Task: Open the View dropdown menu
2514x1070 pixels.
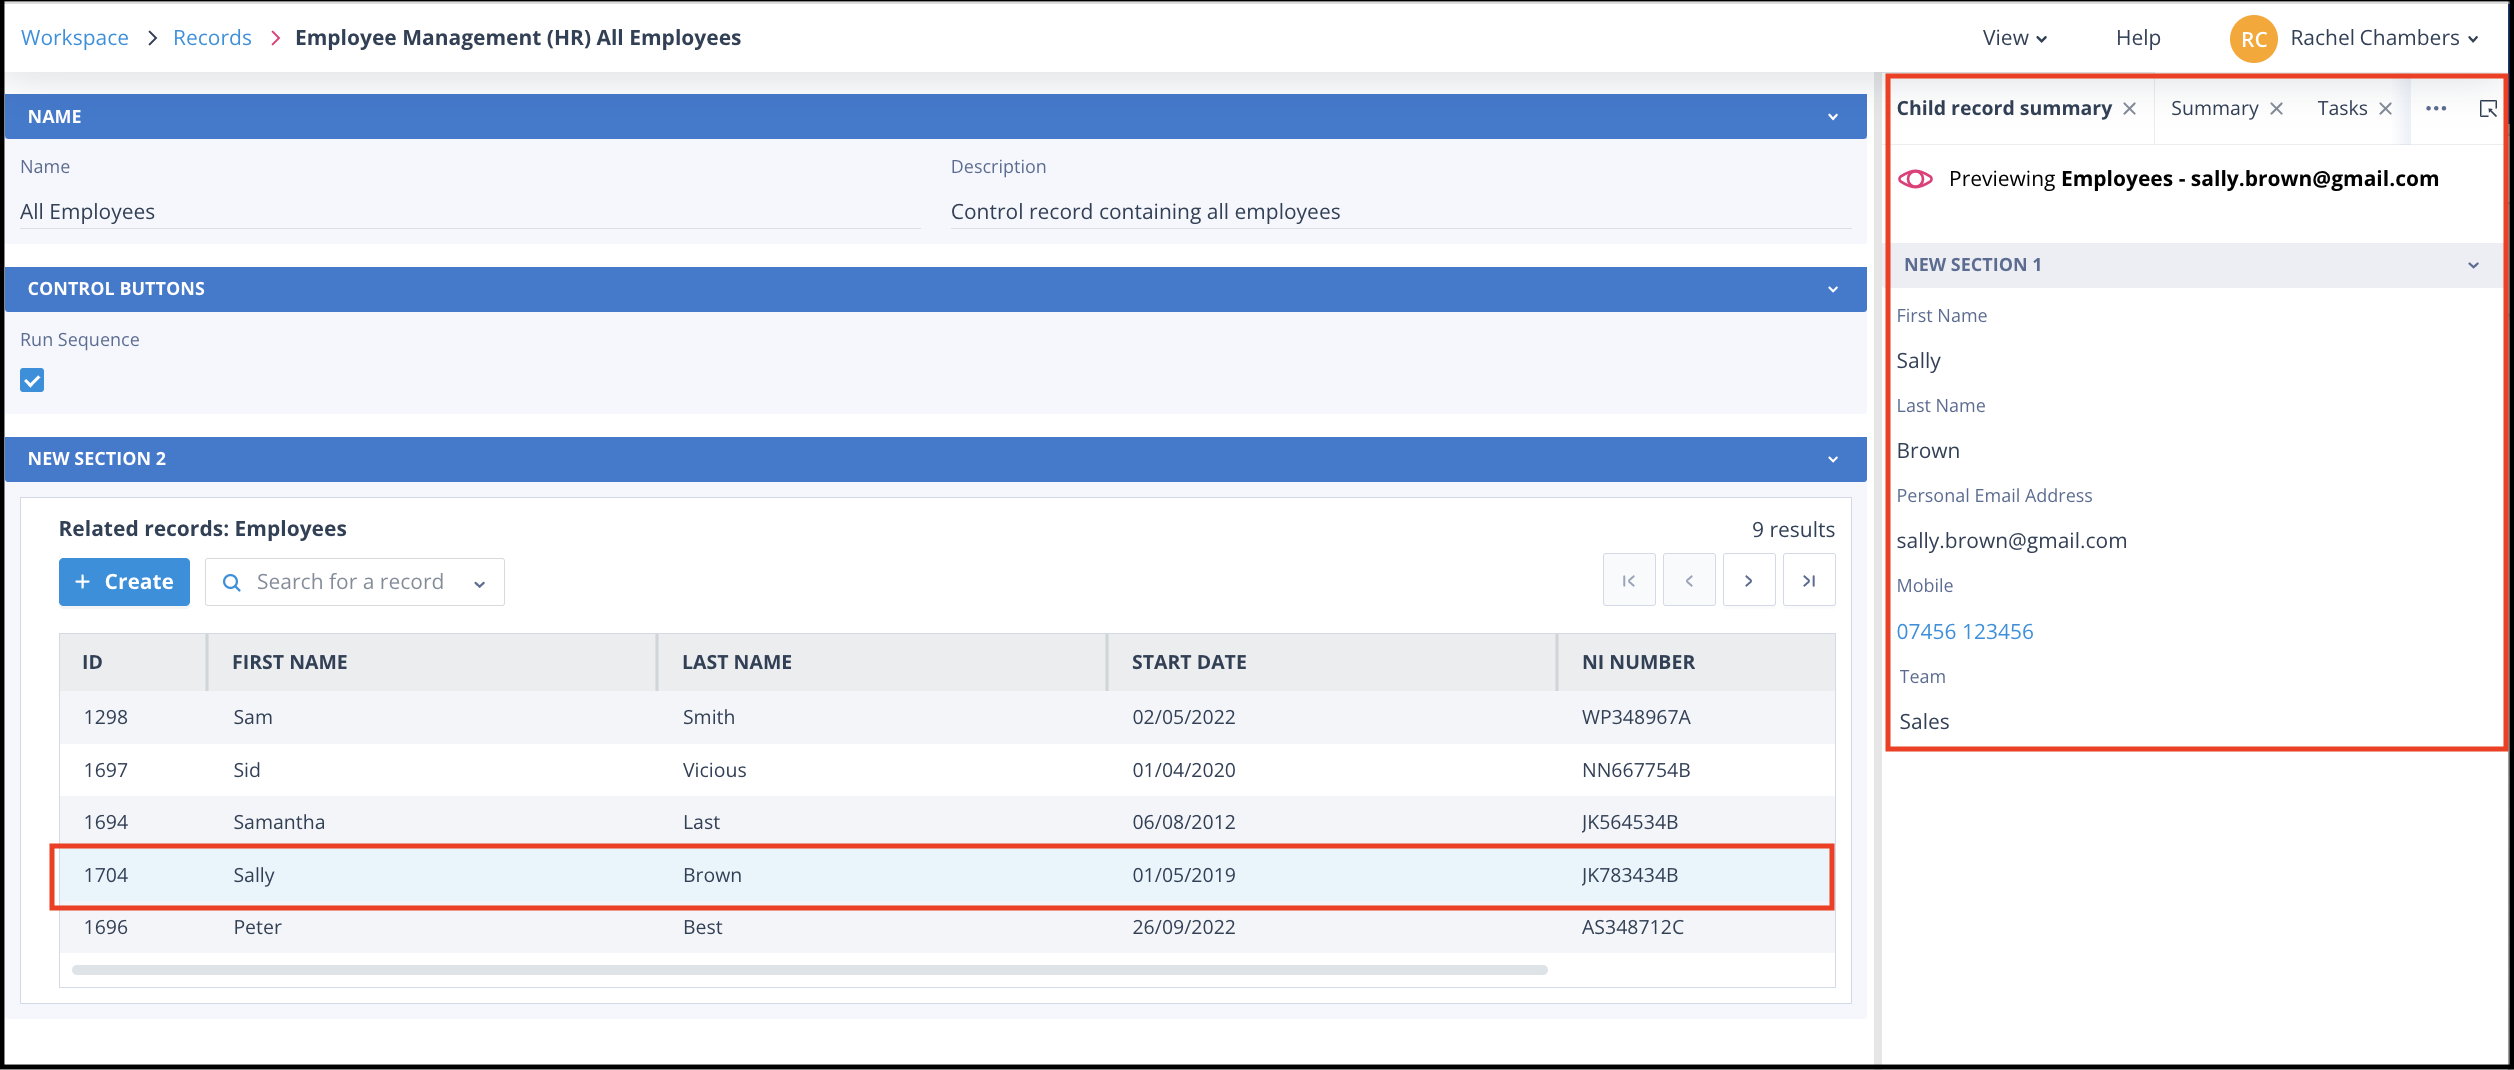Action: [2015, 38]
